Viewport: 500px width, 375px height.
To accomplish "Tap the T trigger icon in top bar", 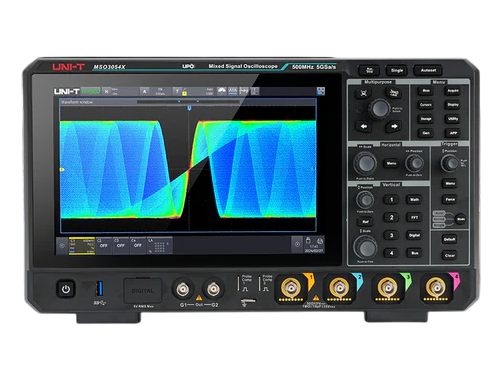I will click(177, 91).
